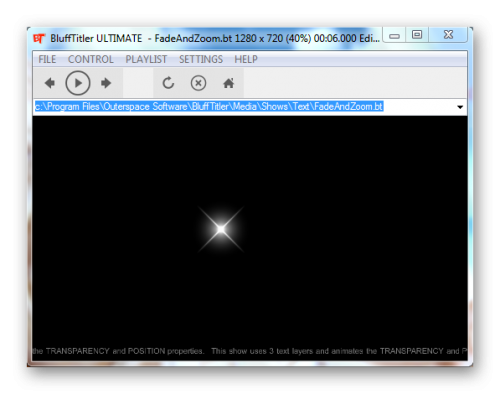Open the FILE menu
Screen dimensions: 500x394
pyautogui.click(x=47, y=59)
